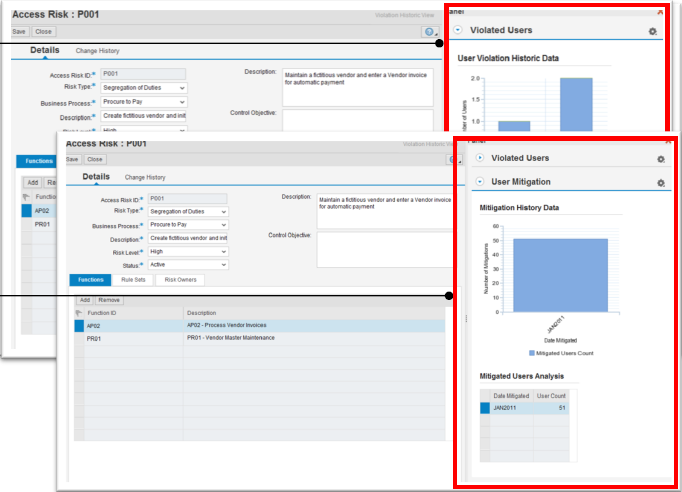The image size is (682, 492).
Task: Click Access Risk ID field in back window
Action: coord(143,74)
